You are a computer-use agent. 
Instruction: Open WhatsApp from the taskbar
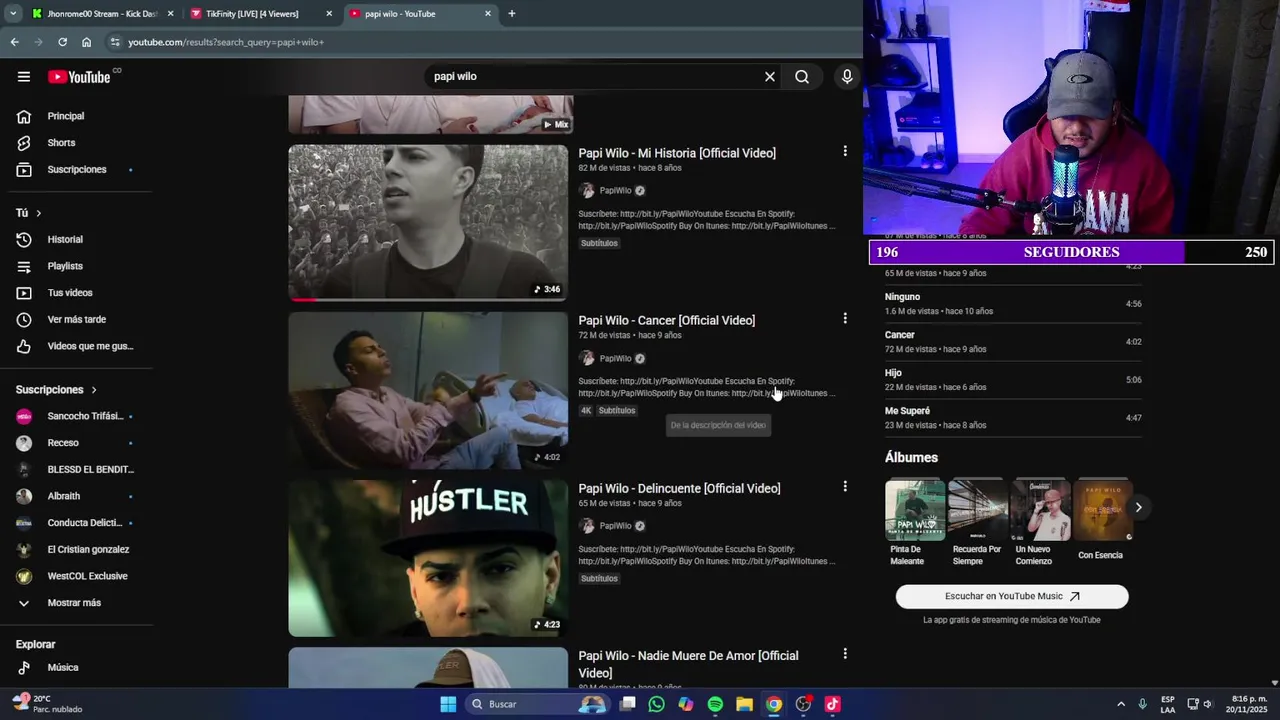click(656, 704)
